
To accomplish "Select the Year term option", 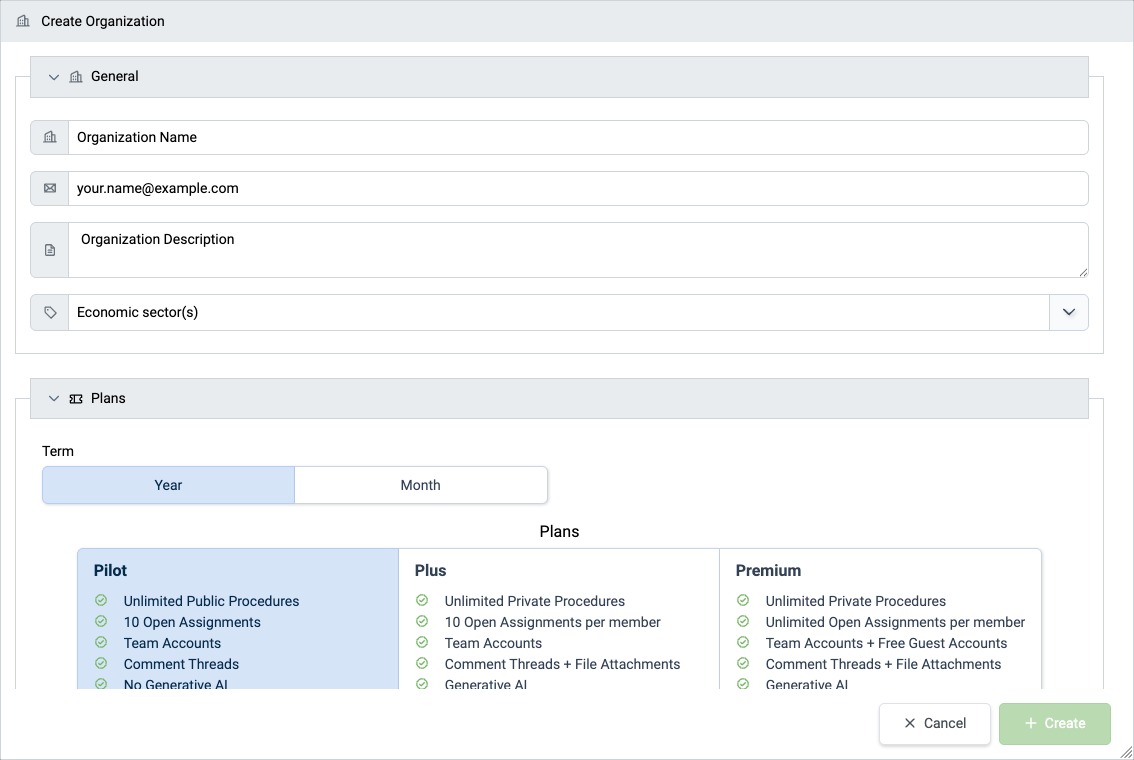I will click(169, 485).
